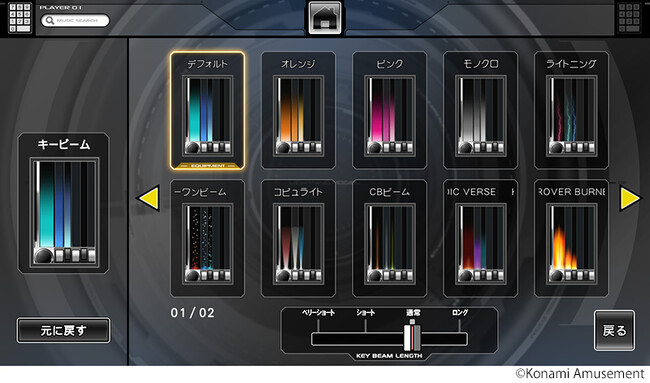Click the キービーム preview panel
This screenshot has height=383, width=650.
63,203
